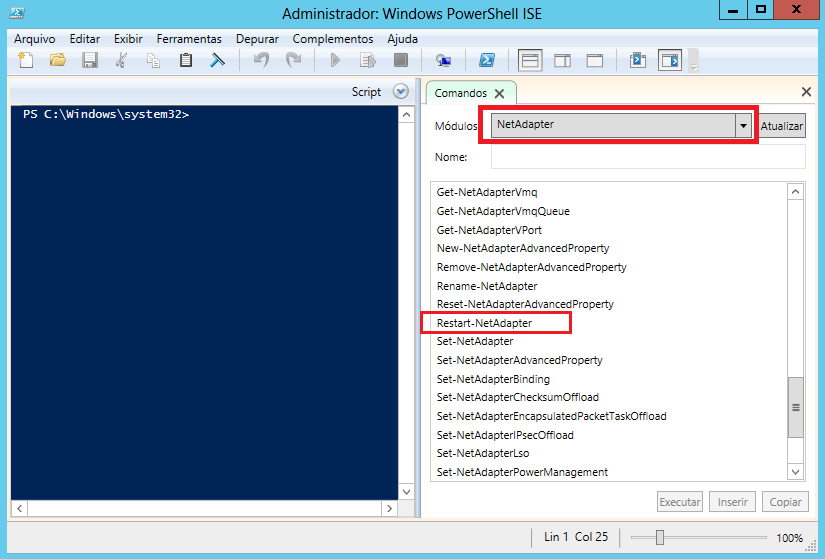Select Restart-NetAdapter command
Viewport: 825px width, 559px height.
tap(484, 323)
